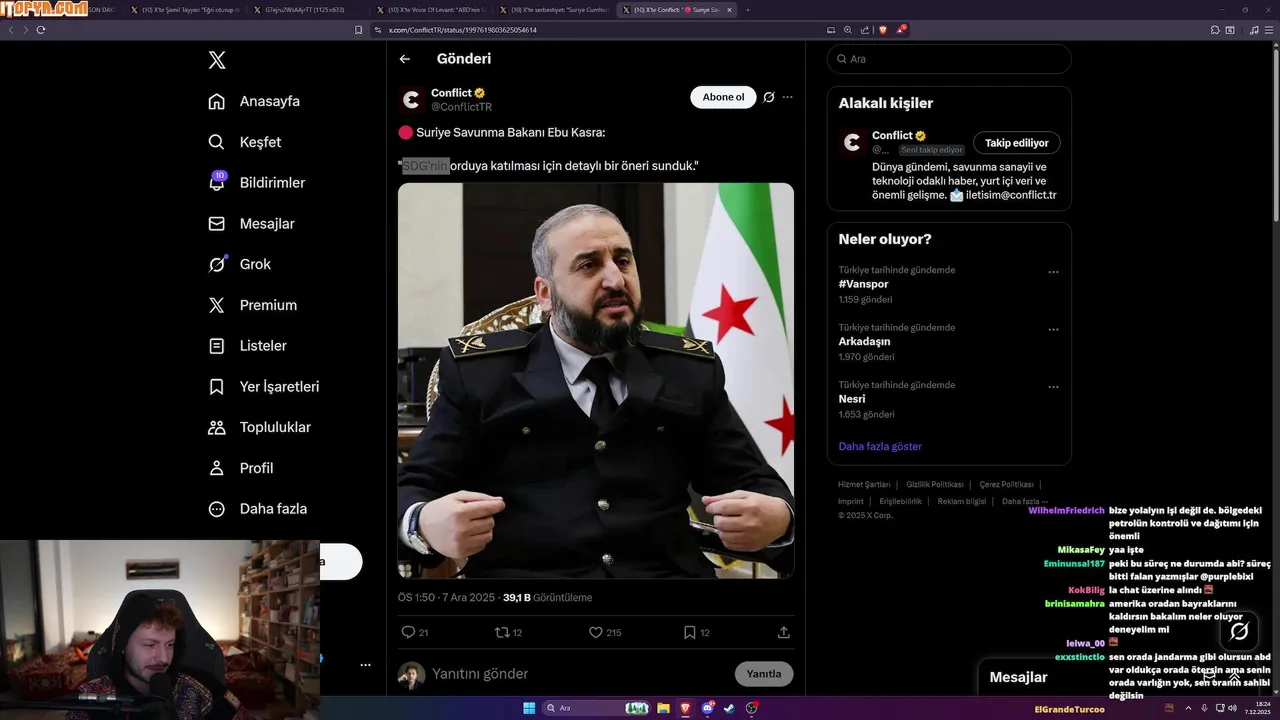
Task: Open Steam from taskbar
Action: [729, 708]
